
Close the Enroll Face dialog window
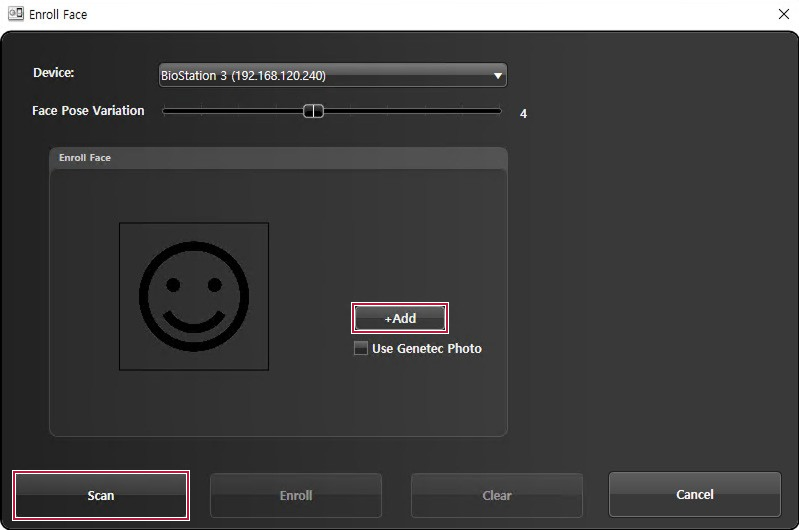click(783, 14)
